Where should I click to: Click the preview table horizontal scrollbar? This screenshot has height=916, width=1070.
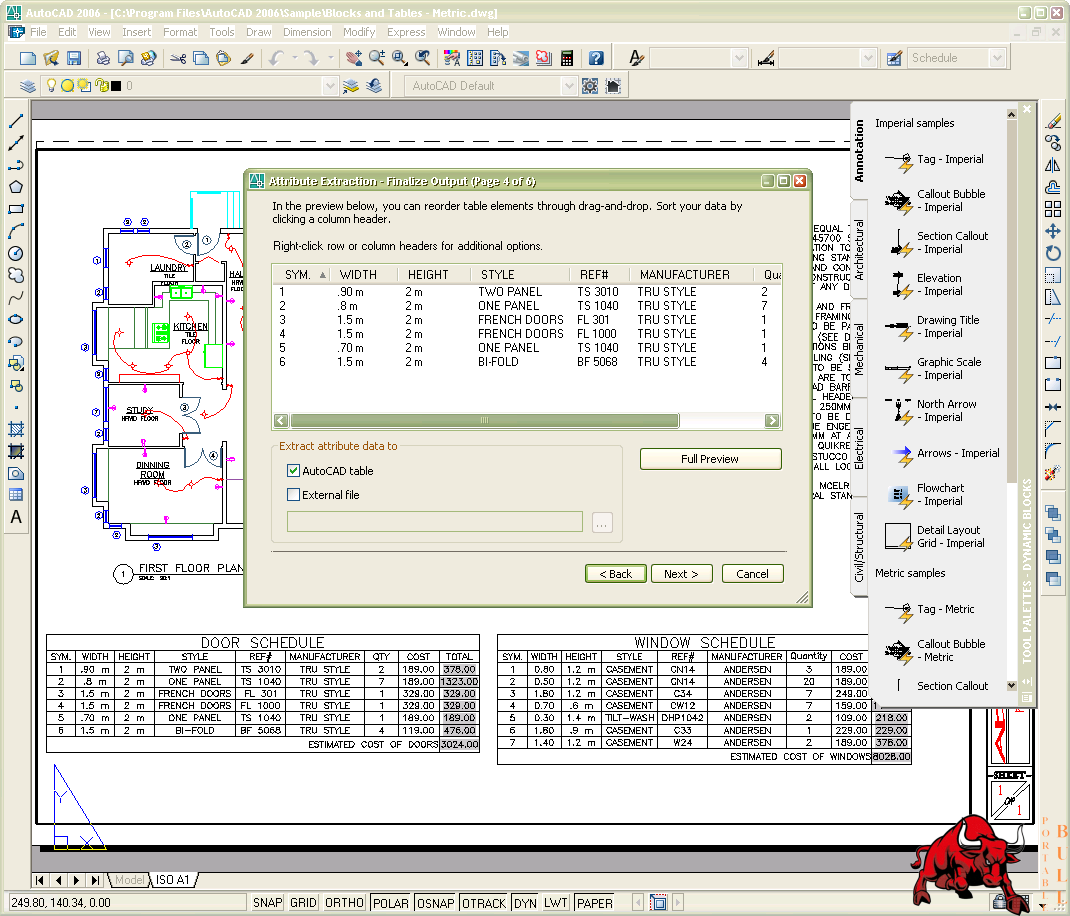pos(485,420)
